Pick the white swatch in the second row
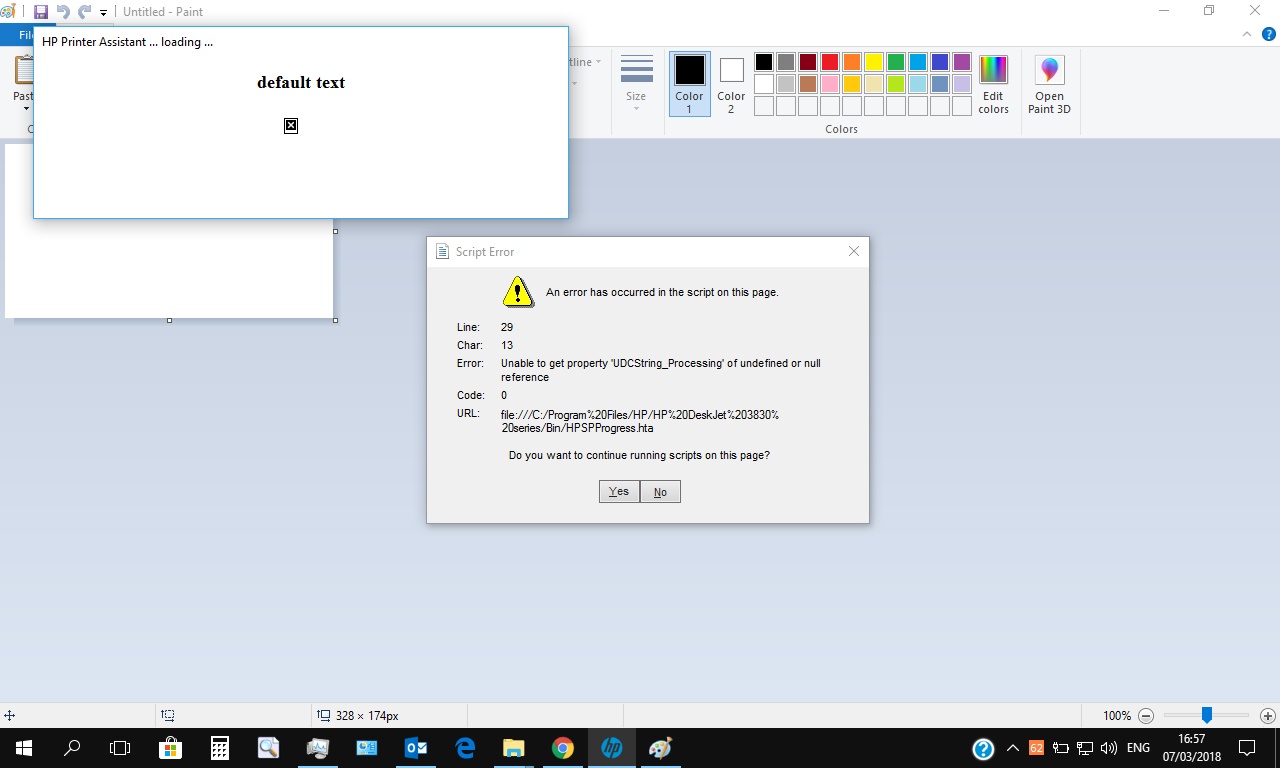 tap(764, 84)
